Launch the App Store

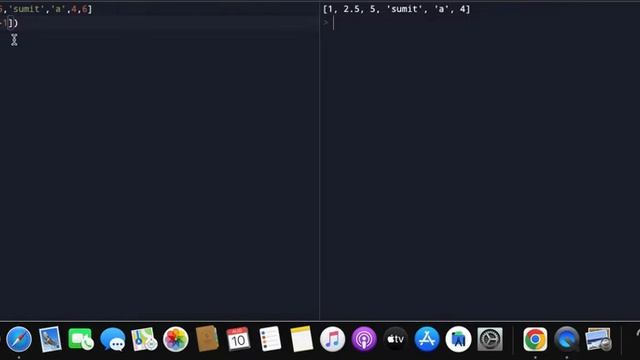coord(427,339)
